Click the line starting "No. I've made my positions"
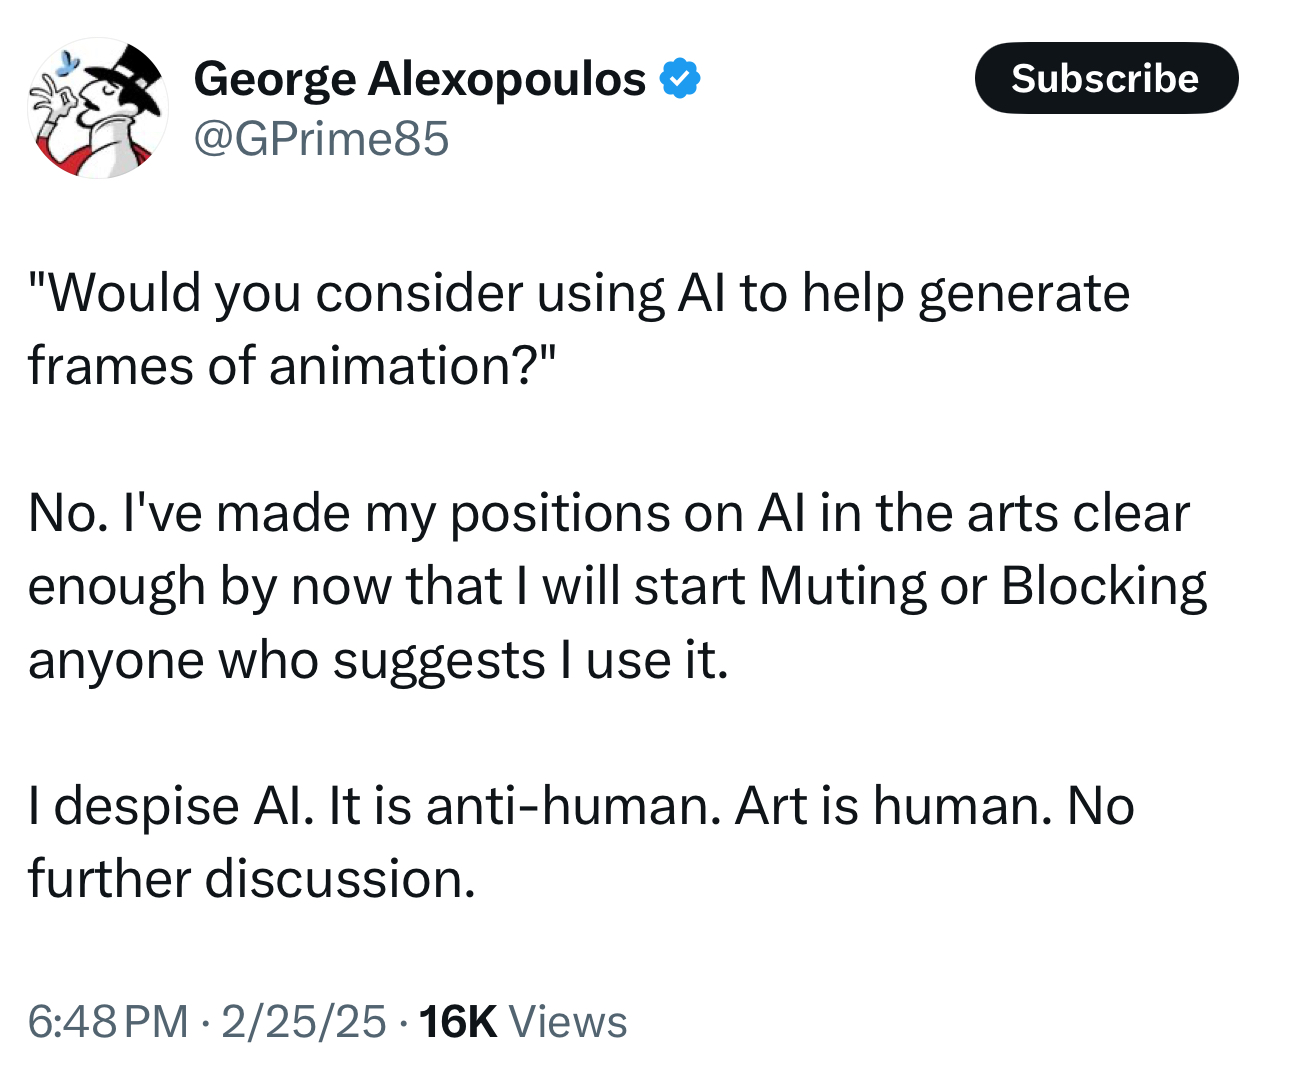The height and width of the screenshot is (1068, 1290). pyautogui.click(x=609, y=514)
